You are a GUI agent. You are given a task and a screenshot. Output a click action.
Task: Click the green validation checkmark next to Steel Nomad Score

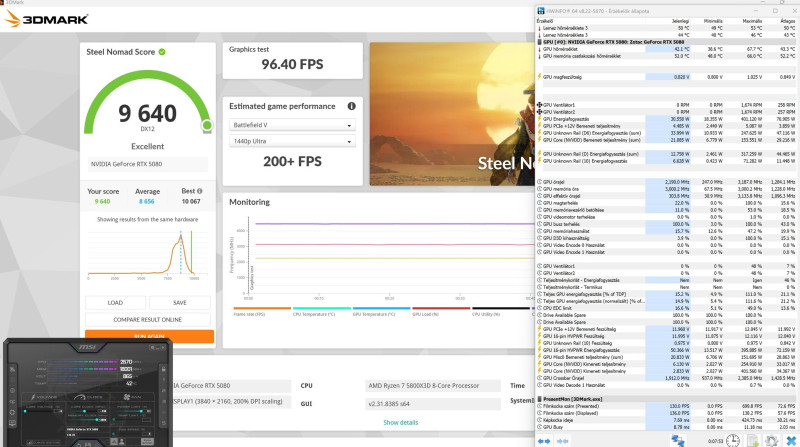[162, 52]
